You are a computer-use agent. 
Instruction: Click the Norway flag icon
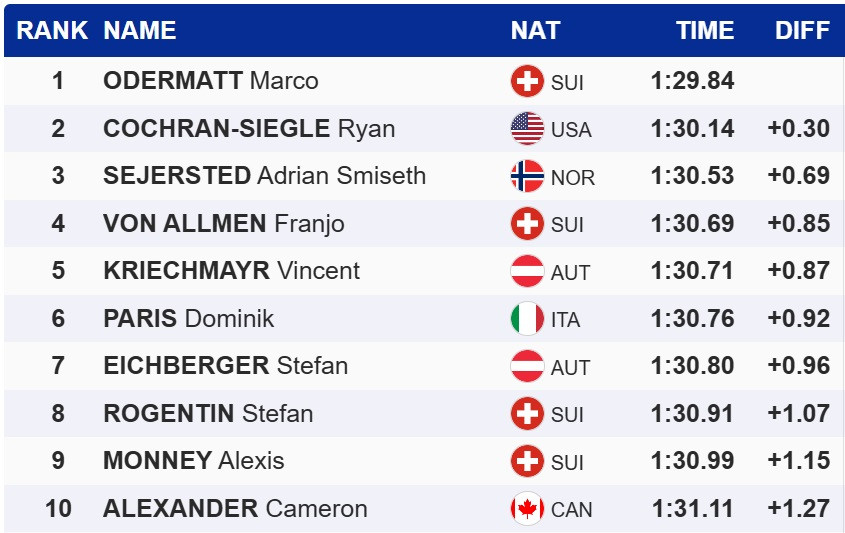(x=527, y=176)
